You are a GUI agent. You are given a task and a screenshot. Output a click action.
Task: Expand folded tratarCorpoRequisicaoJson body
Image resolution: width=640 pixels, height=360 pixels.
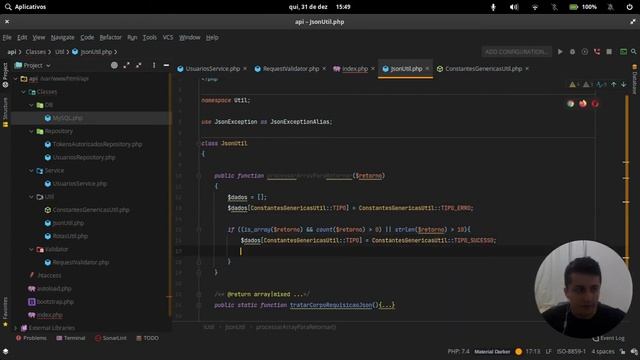click(387, 305)
